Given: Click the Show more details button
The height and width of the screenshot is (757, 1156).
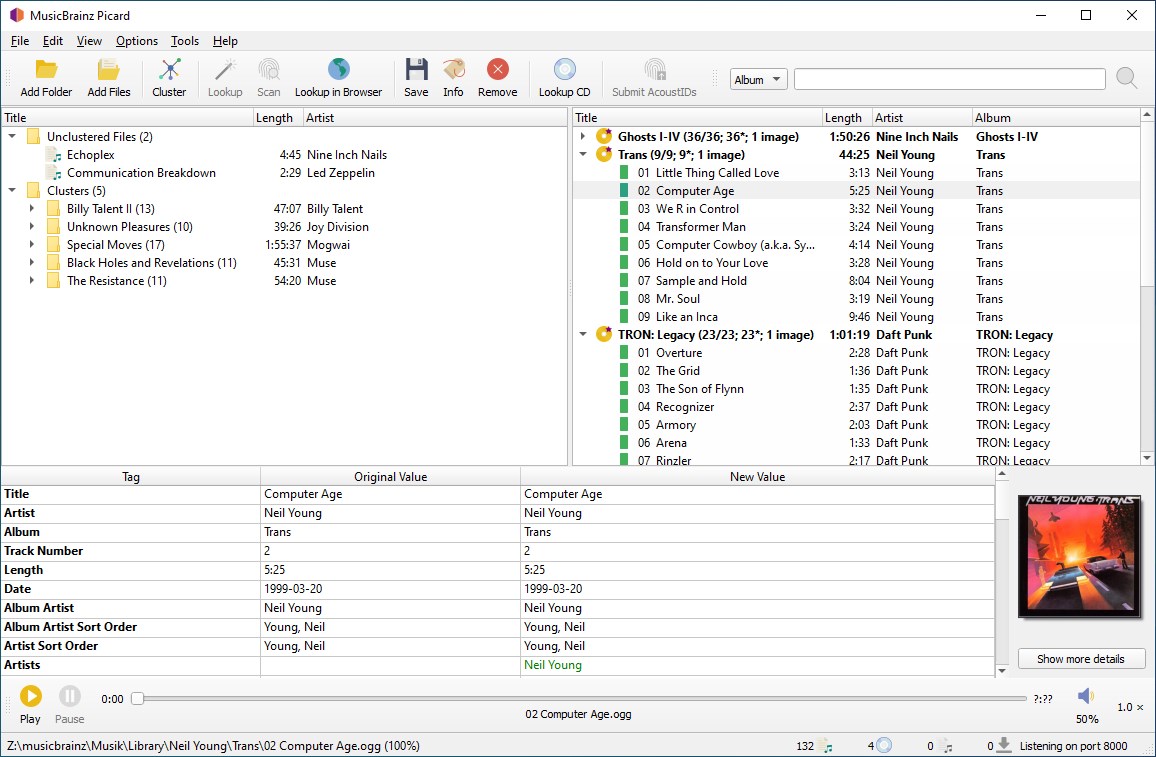Looking at the screenshot, I should click(1081, 658).
